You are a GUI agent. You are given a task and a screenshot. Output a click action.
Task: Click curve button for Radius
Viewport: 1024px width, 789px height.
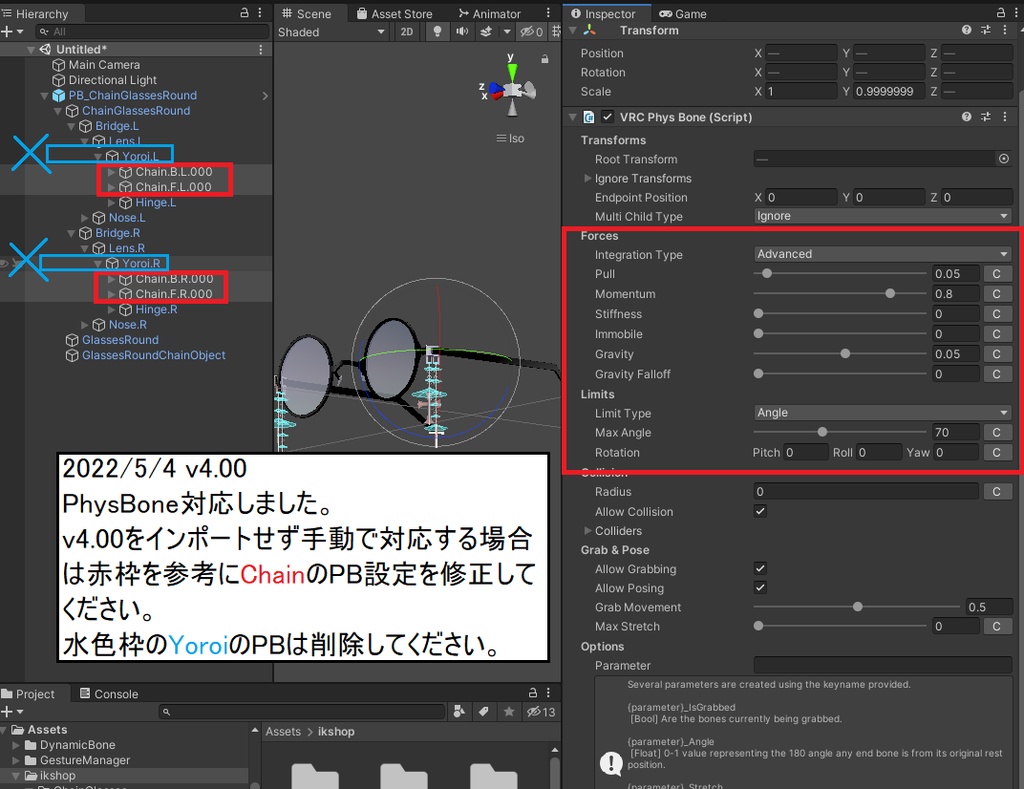click(x=997, y=491)
